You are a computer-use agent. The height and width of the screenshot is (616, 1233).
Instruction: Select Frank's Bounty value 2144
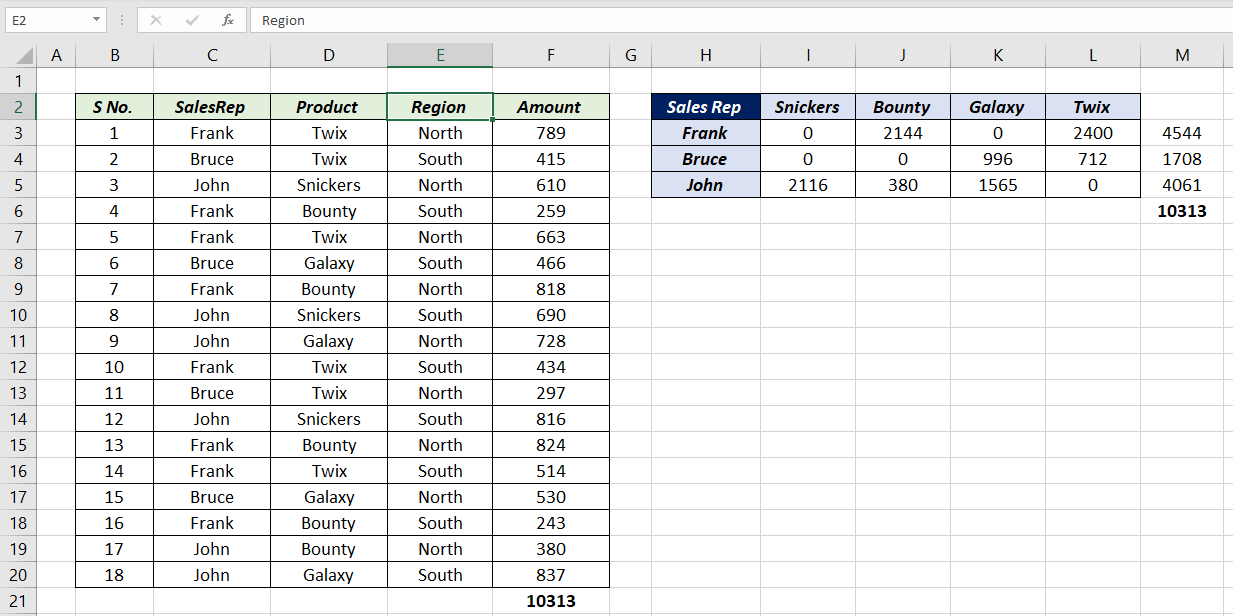point(902,133)
